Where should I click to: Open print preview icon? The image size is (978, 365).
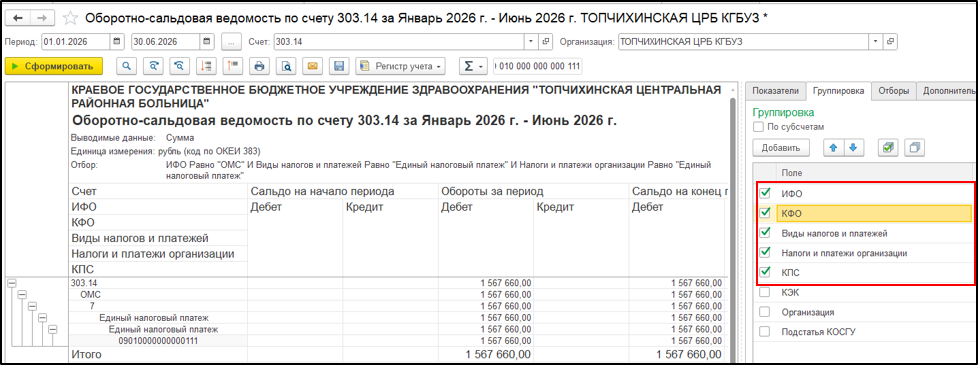(x=286, y=66)
